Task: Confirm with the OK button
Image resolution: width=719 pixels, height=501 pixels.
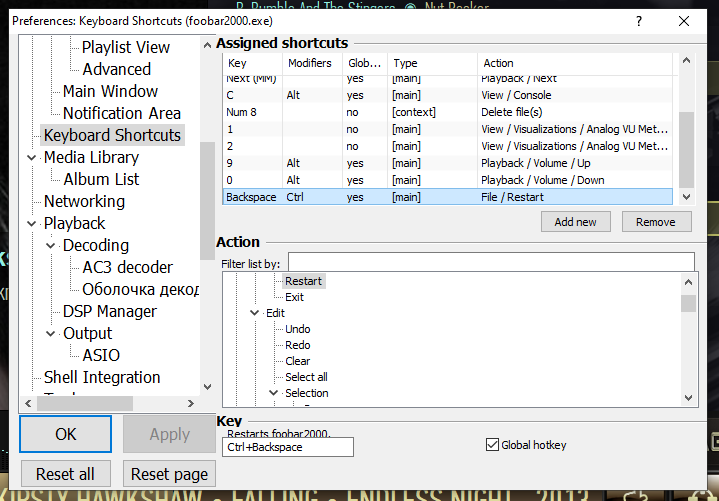Action: point(66,434)
